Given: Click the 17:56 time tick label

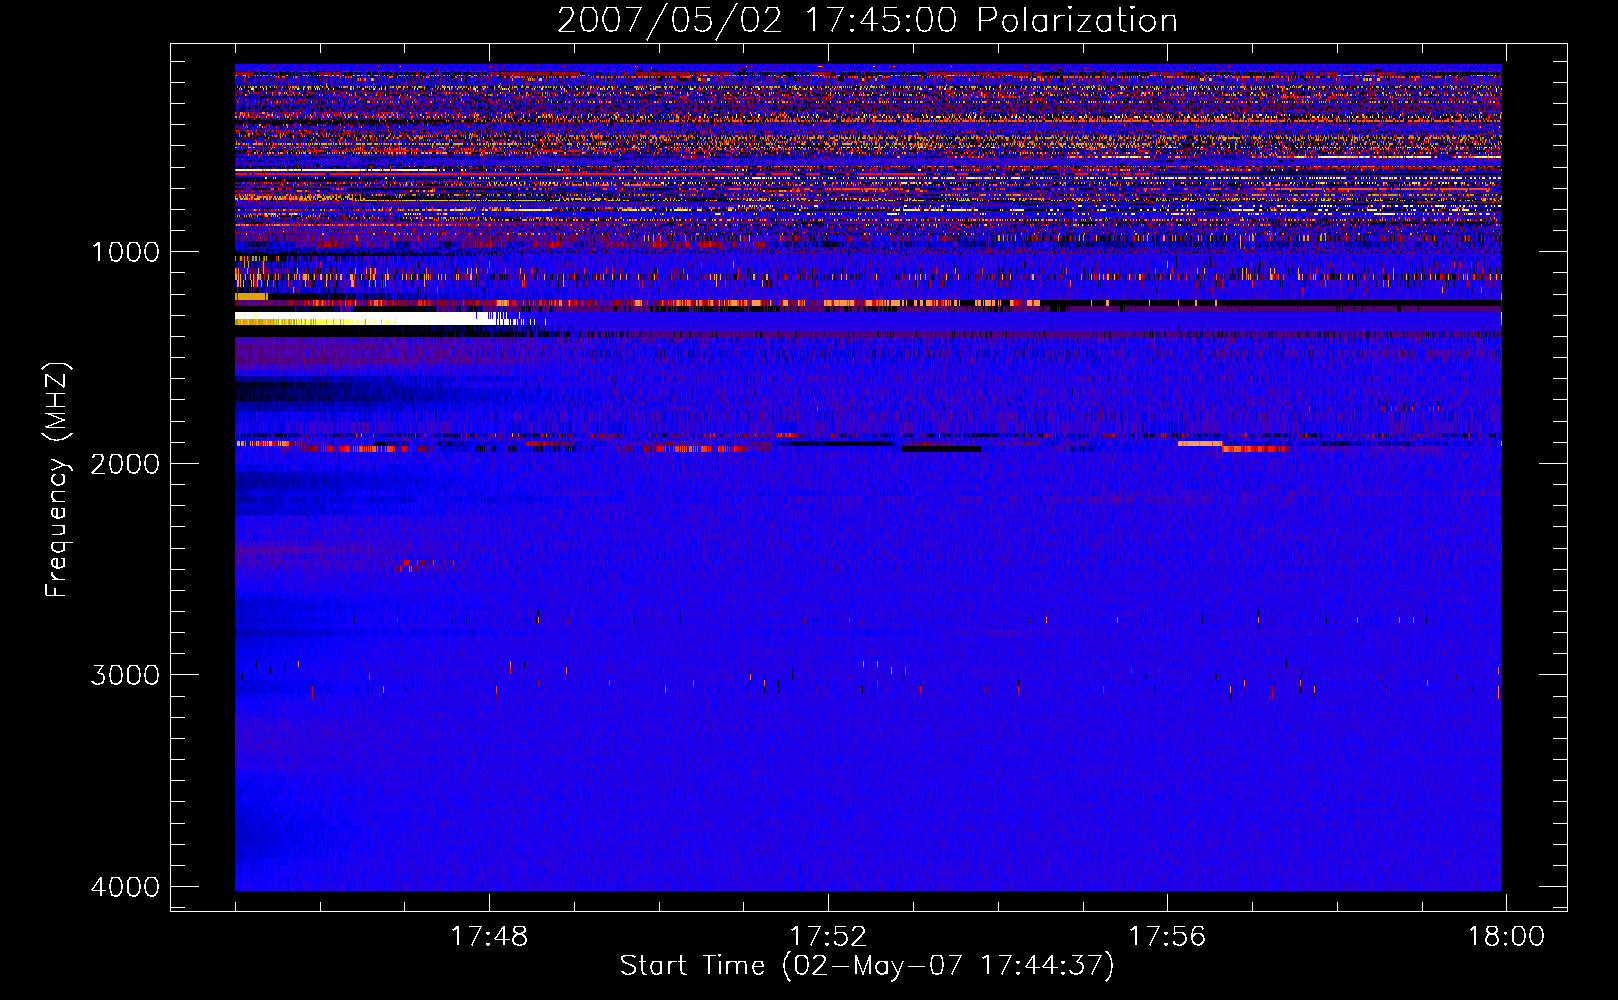Looking at the screenshot, I should click(x=1167, y=937).
